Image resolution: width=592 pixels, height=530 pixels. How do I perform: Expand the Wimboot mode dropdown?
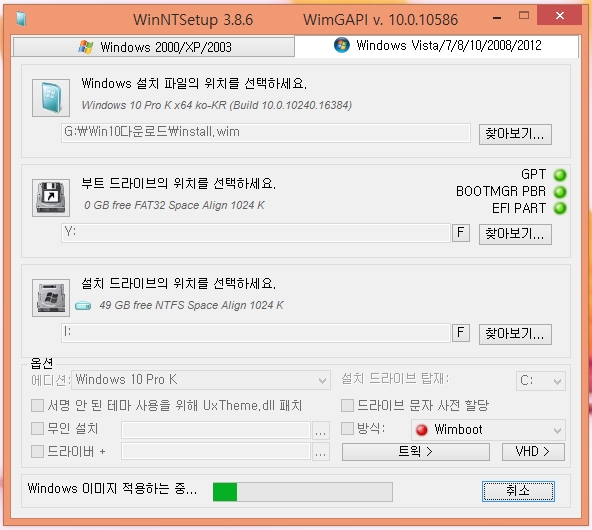point(488,430)
